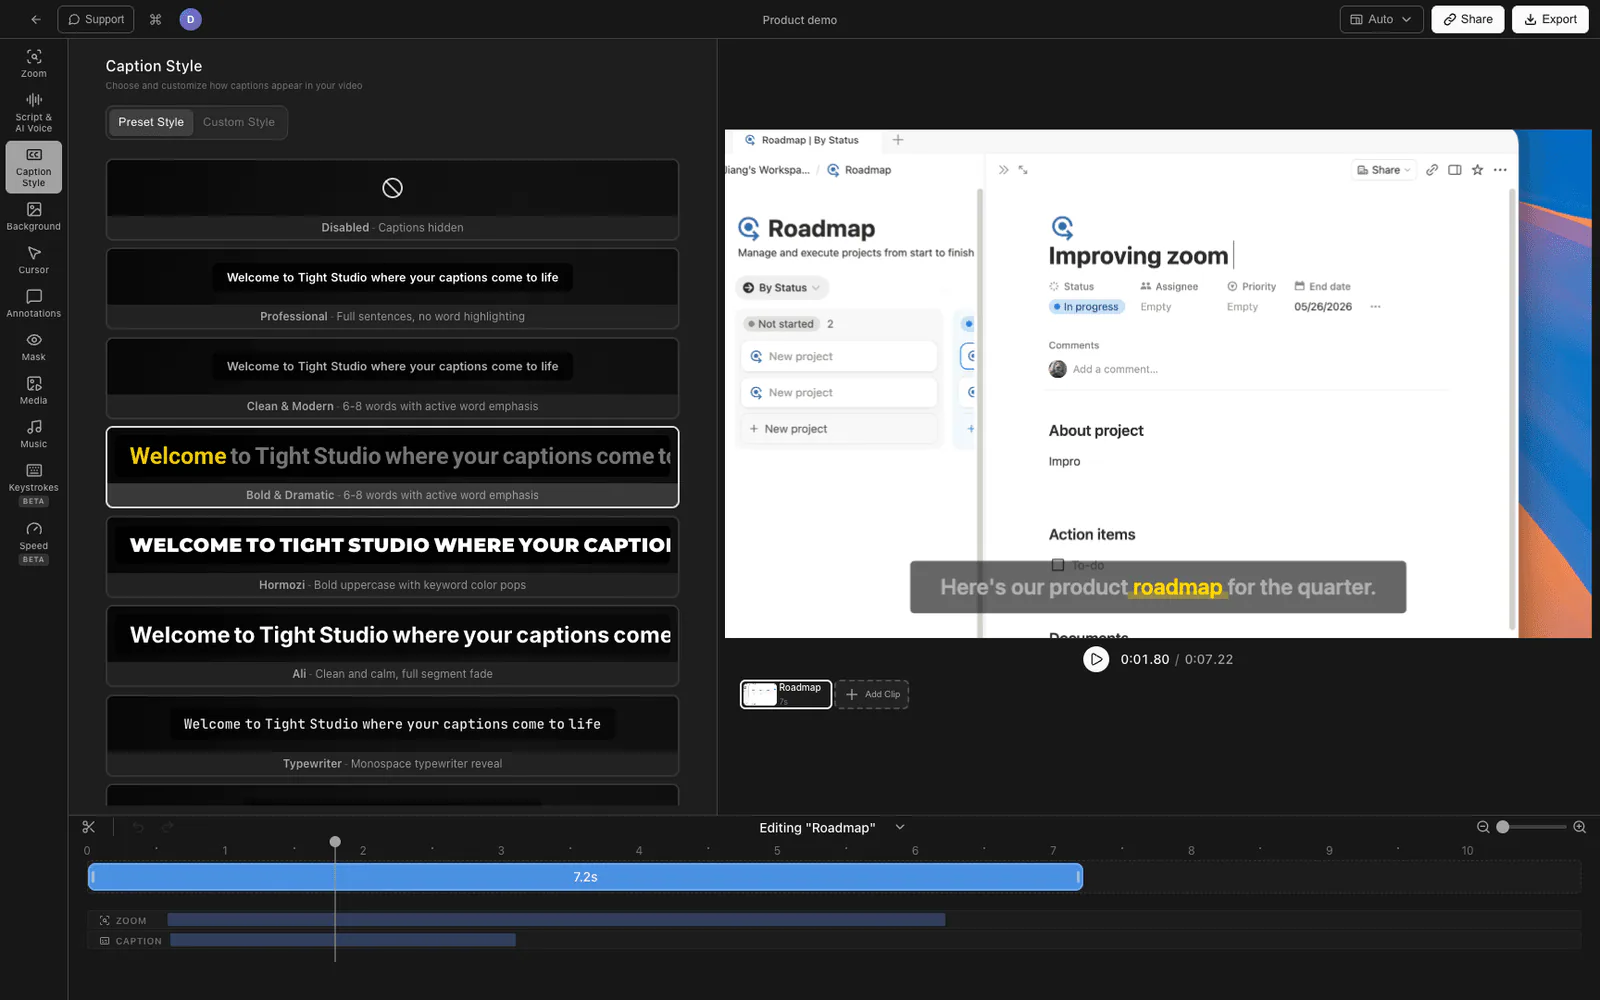Click the To-do checkbox in preview
The height and width of the screenshot is (1000, 1600).
pos(1057,565)
